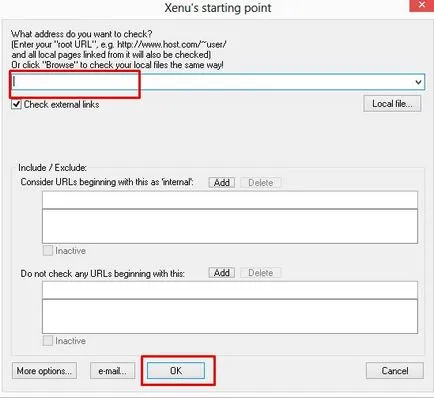The width and height of the screenshot is (434, 398).
Task: Click the excluded URL entry field
Action: coord(230,290)
